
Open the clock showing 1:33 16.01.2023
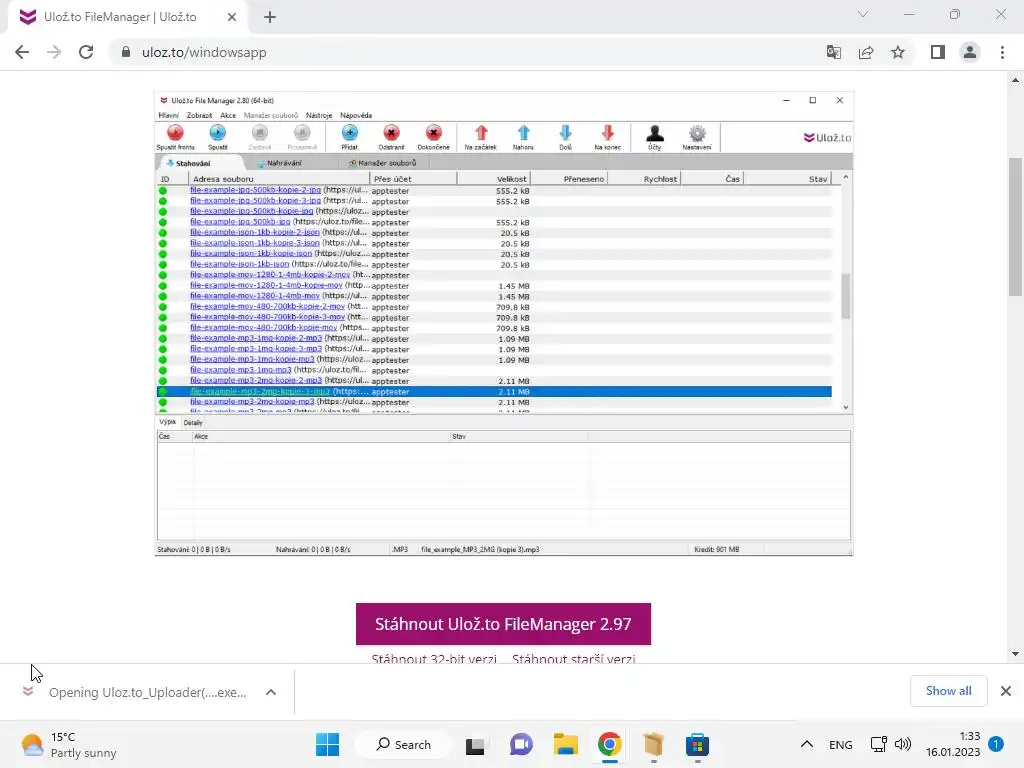click(953, 744)
